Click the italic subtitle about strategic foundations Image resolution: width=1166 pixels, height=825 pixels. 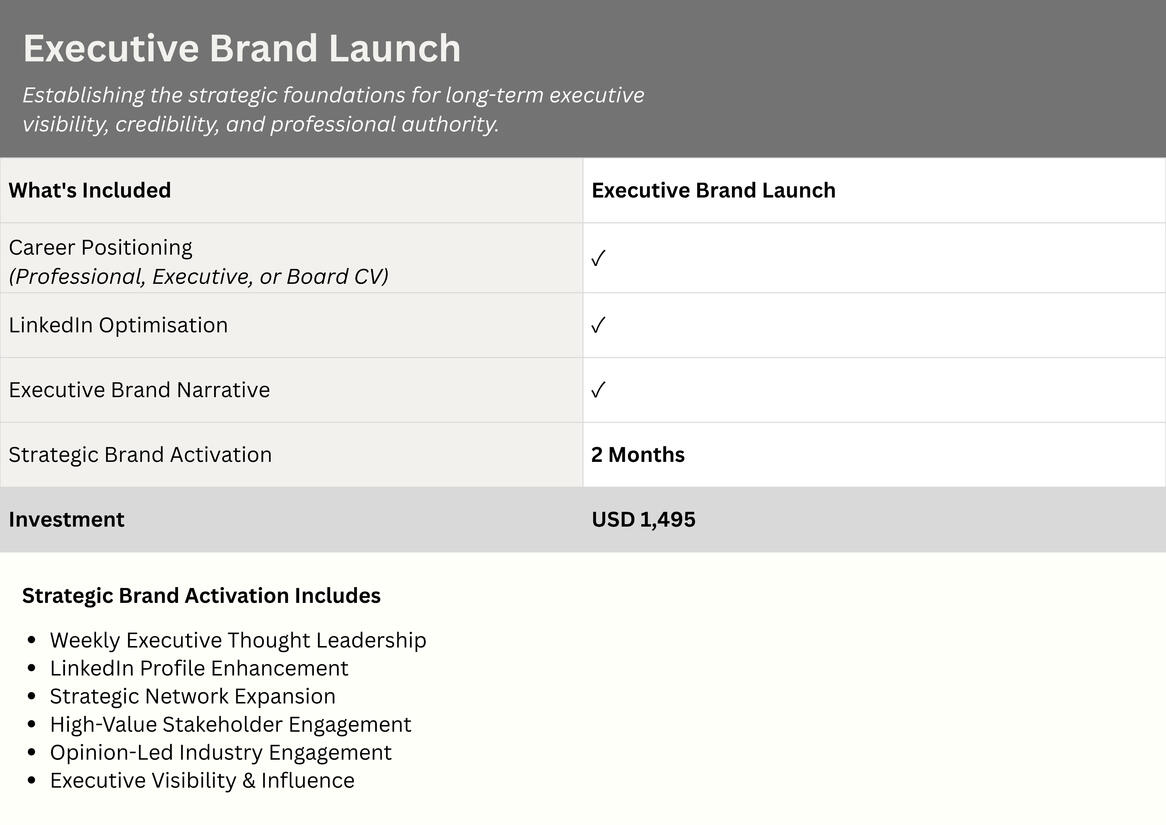point(333,109)
